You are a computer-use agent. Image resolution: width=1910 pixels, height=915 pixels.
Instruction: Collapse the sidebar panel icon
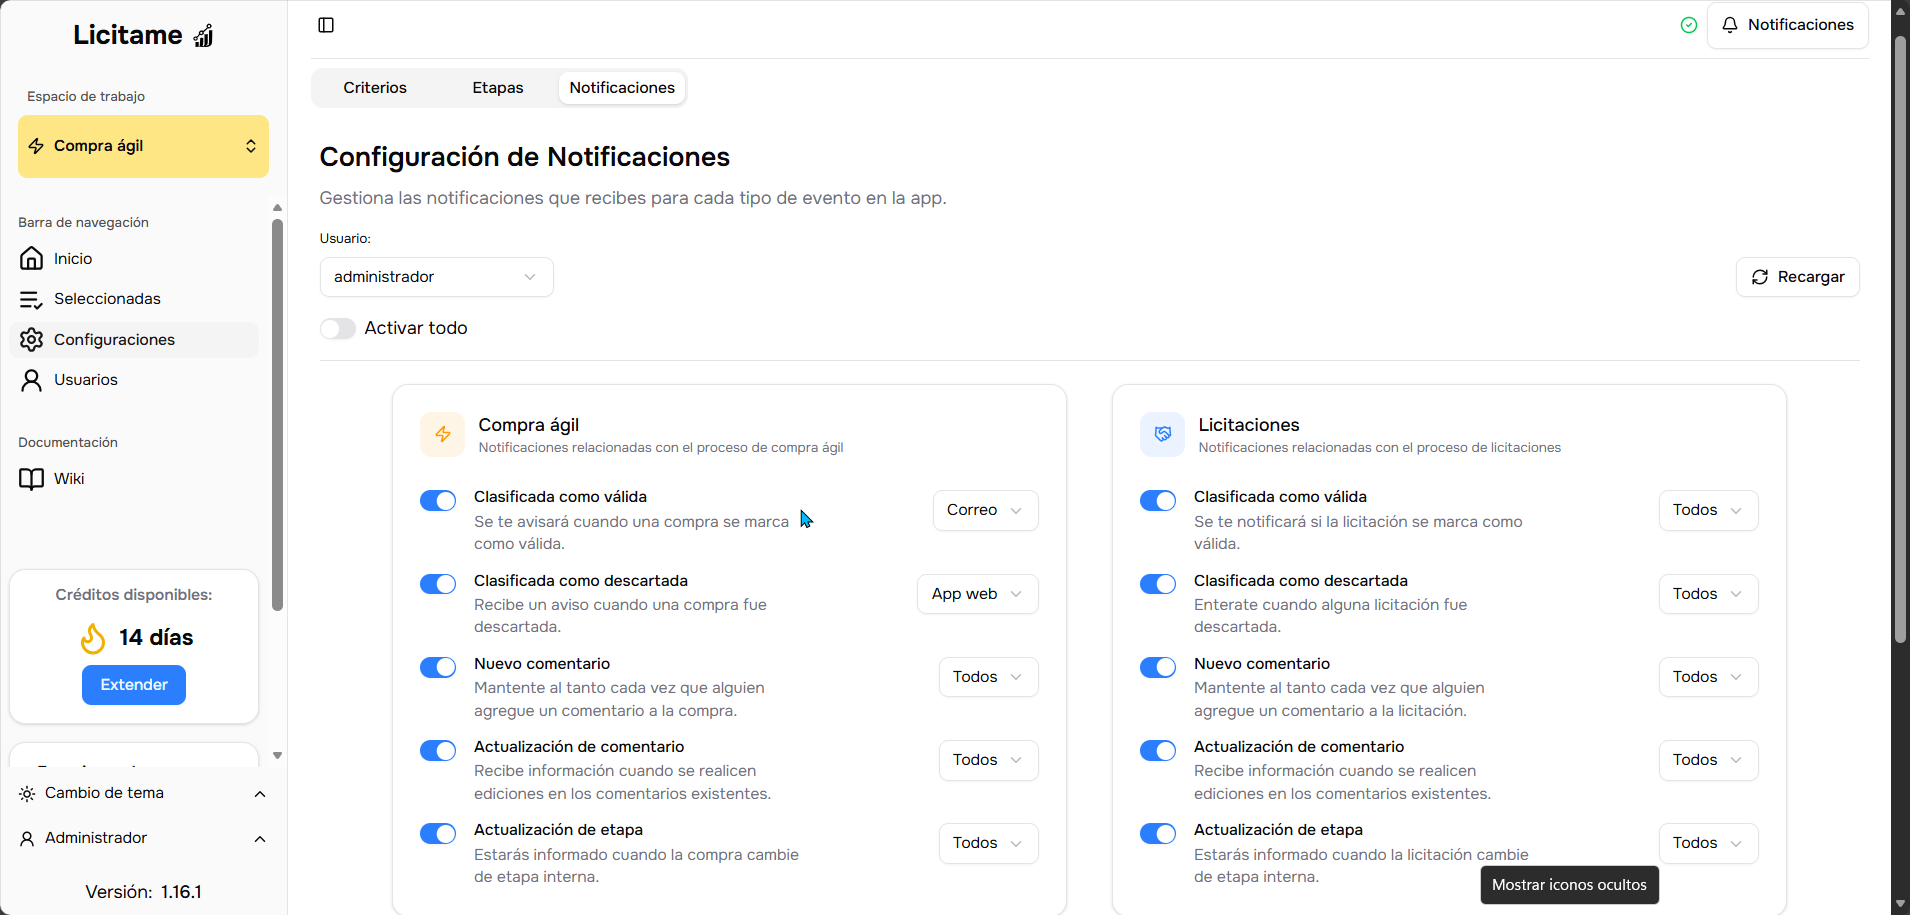(326, 25)
